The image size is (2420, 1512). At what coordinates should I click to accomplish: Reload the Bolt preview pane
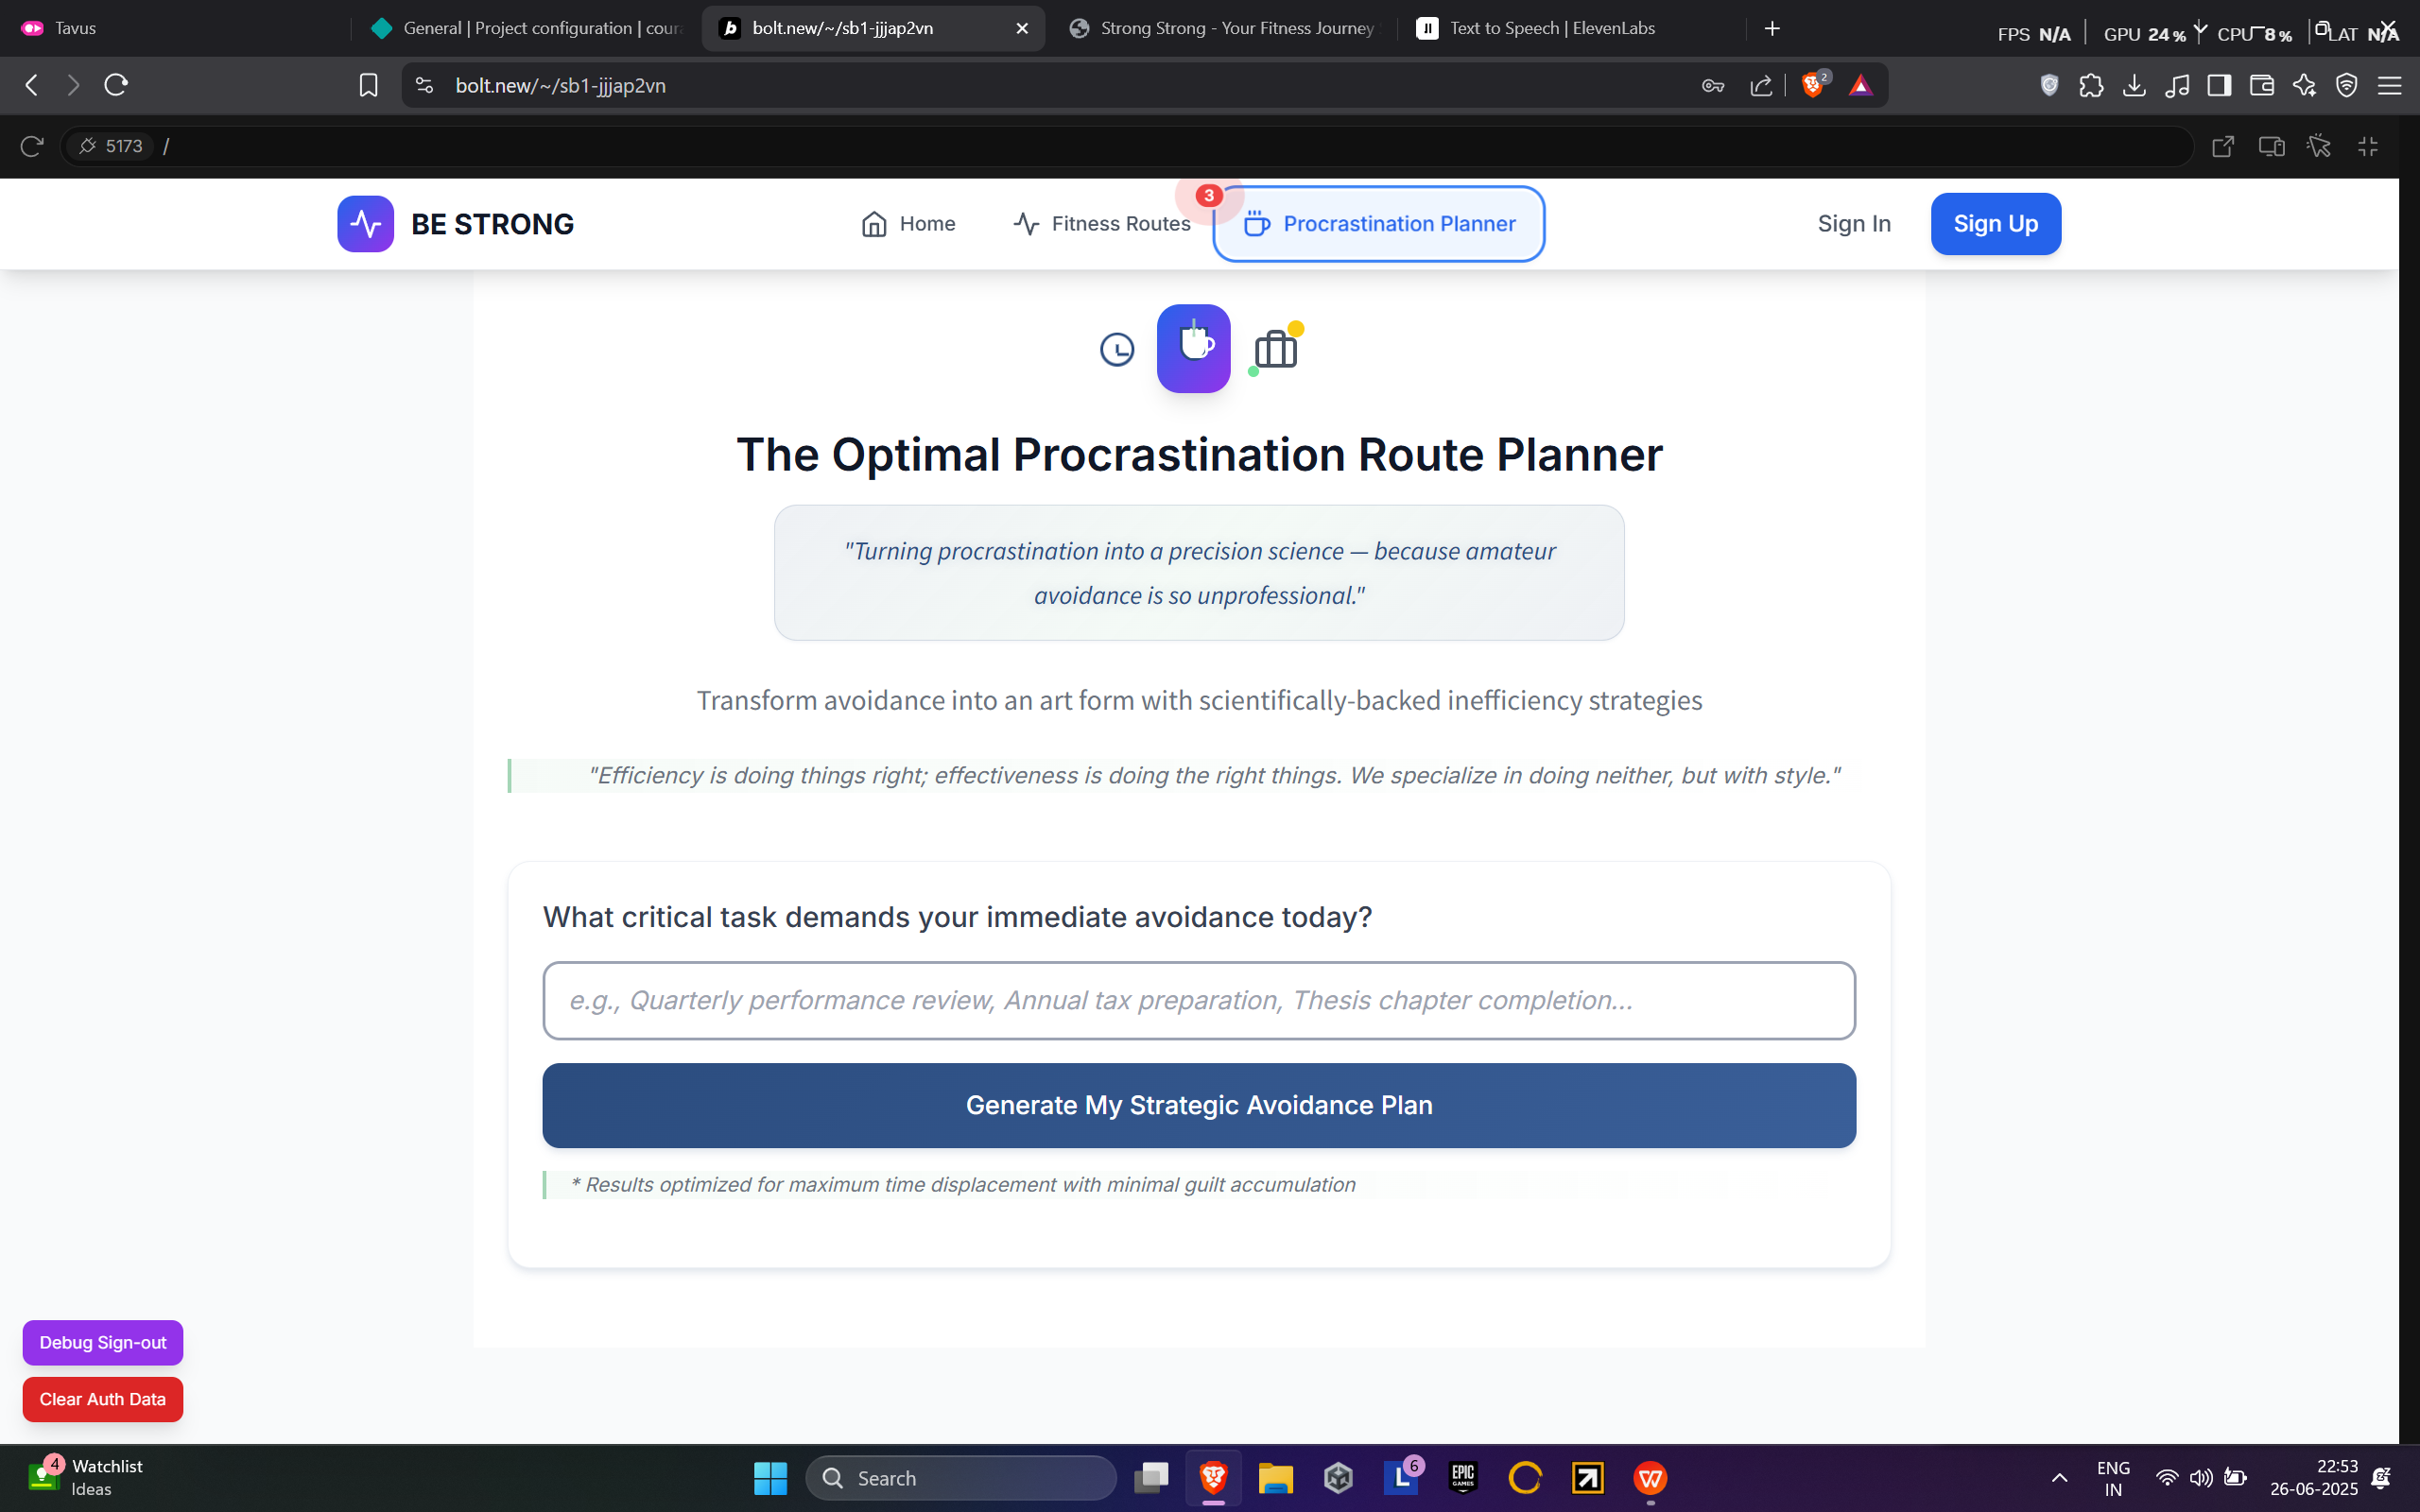32,146
